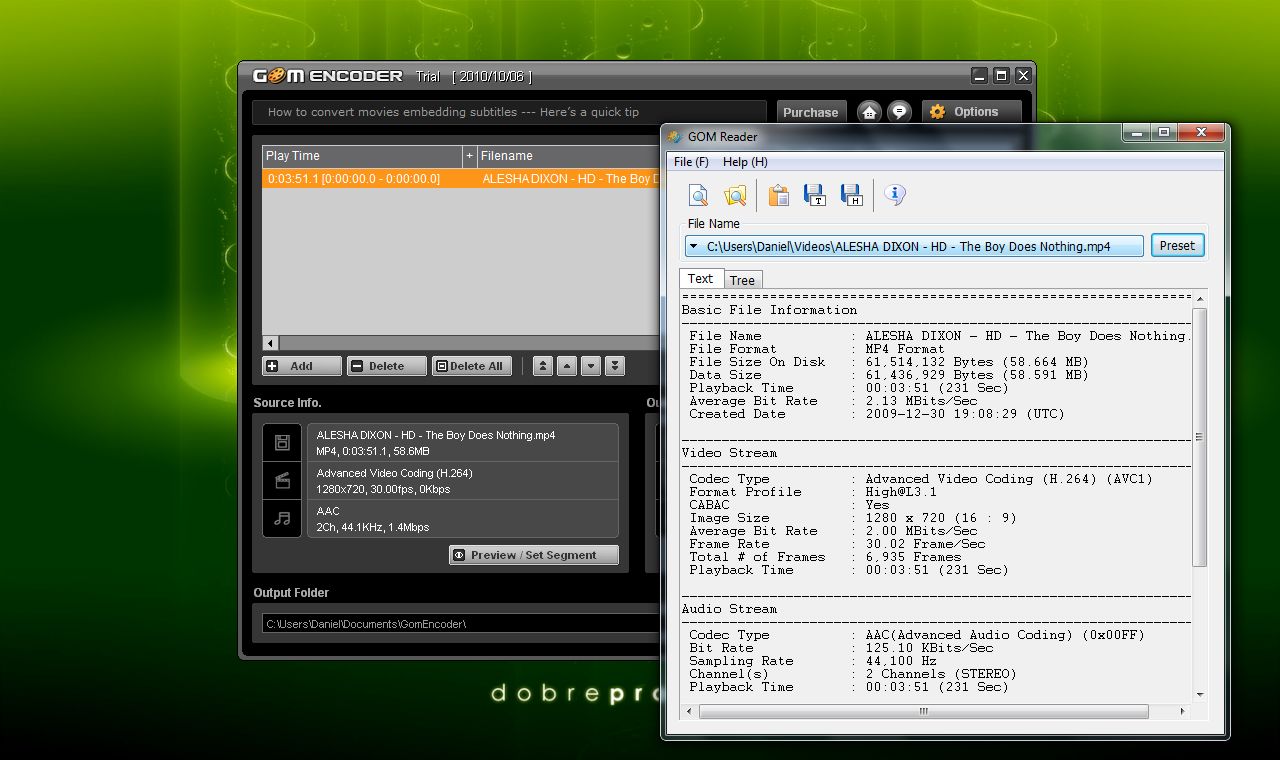Screen dimensions: 1280x760
Task: Click the 'Video Stream' heading
Action: pos(729,453)
